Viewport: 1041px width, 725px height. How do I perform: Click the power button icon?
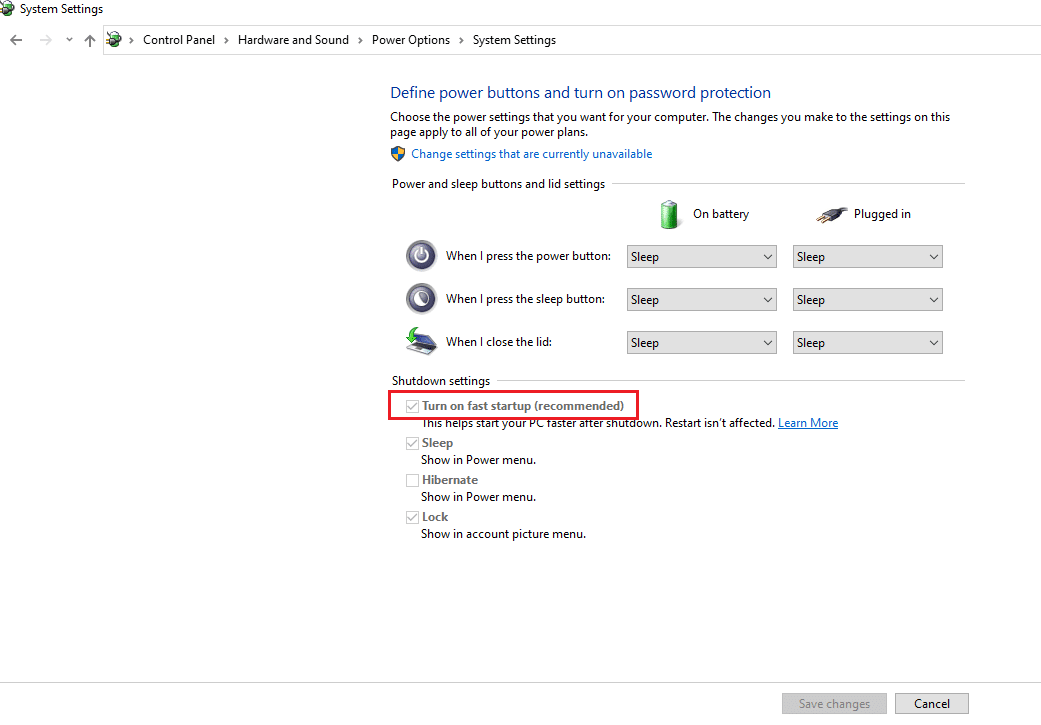(421, 256)
